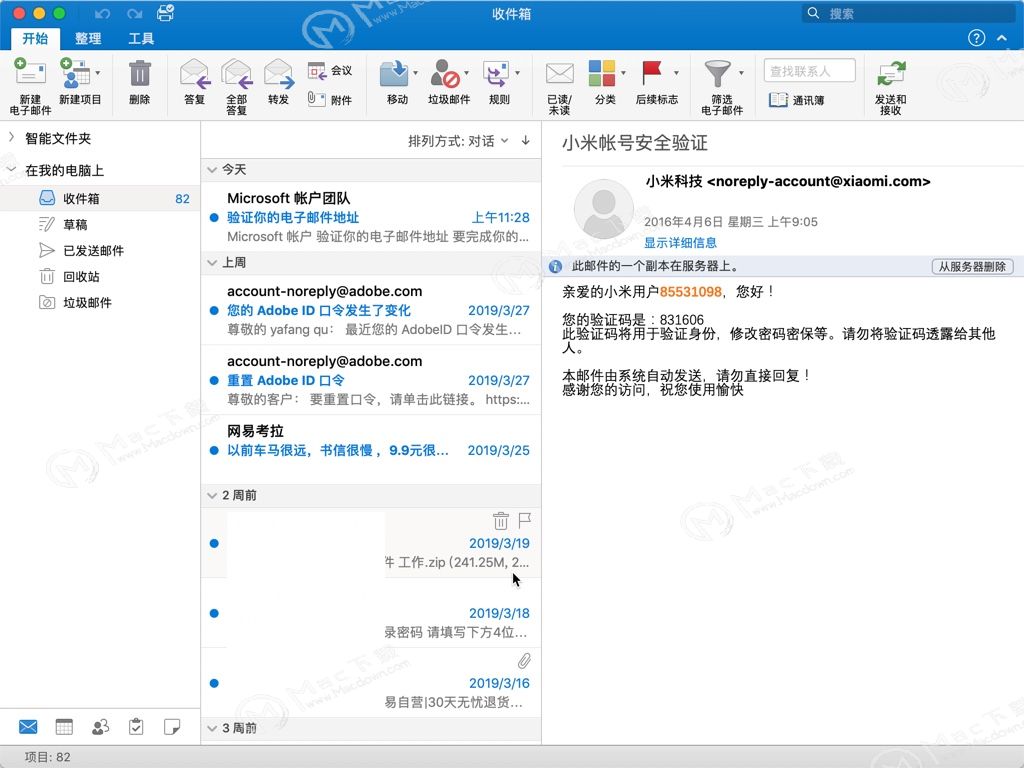Forward the email with 转发
1024x768 pixels.
[x=278, y=82]
